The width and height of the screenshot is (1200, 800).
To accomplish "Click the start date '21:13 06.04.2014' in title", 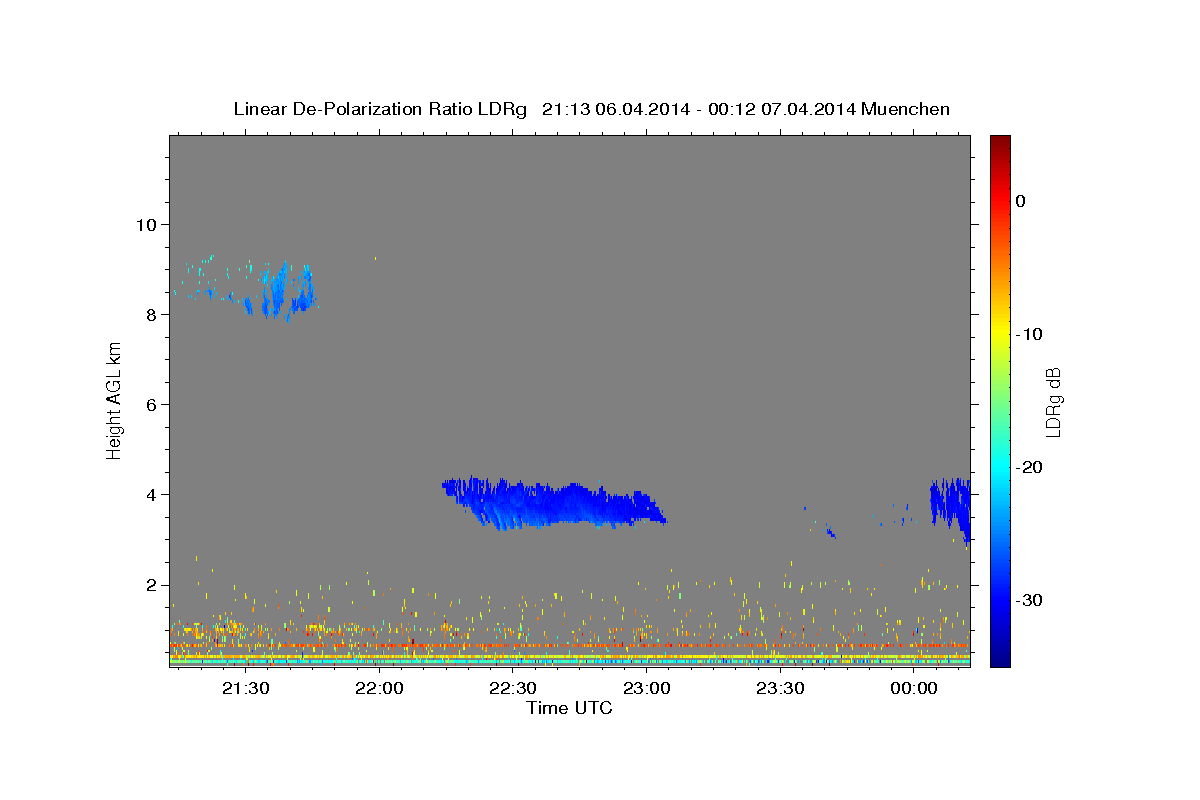I will [x=616, y=109].
